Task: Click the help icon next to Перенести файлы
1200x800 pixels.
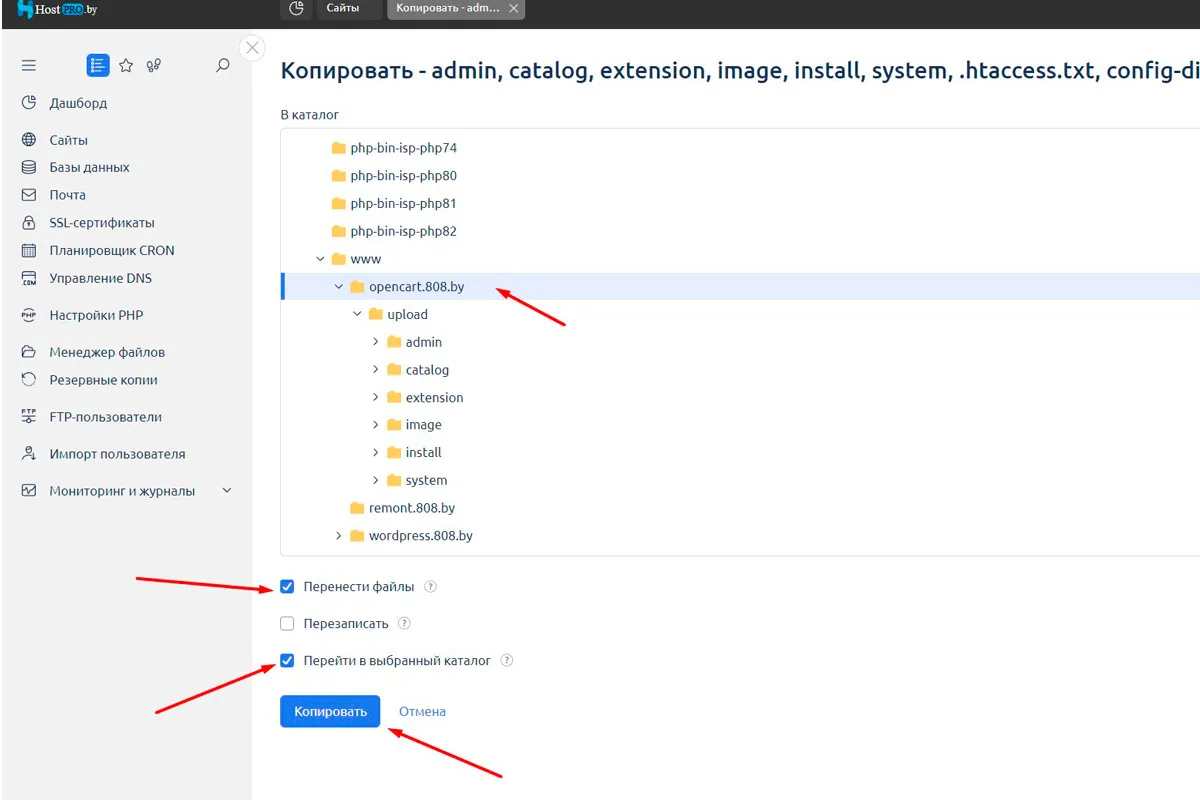Action: pyautogui.click(x=431, y=587)
